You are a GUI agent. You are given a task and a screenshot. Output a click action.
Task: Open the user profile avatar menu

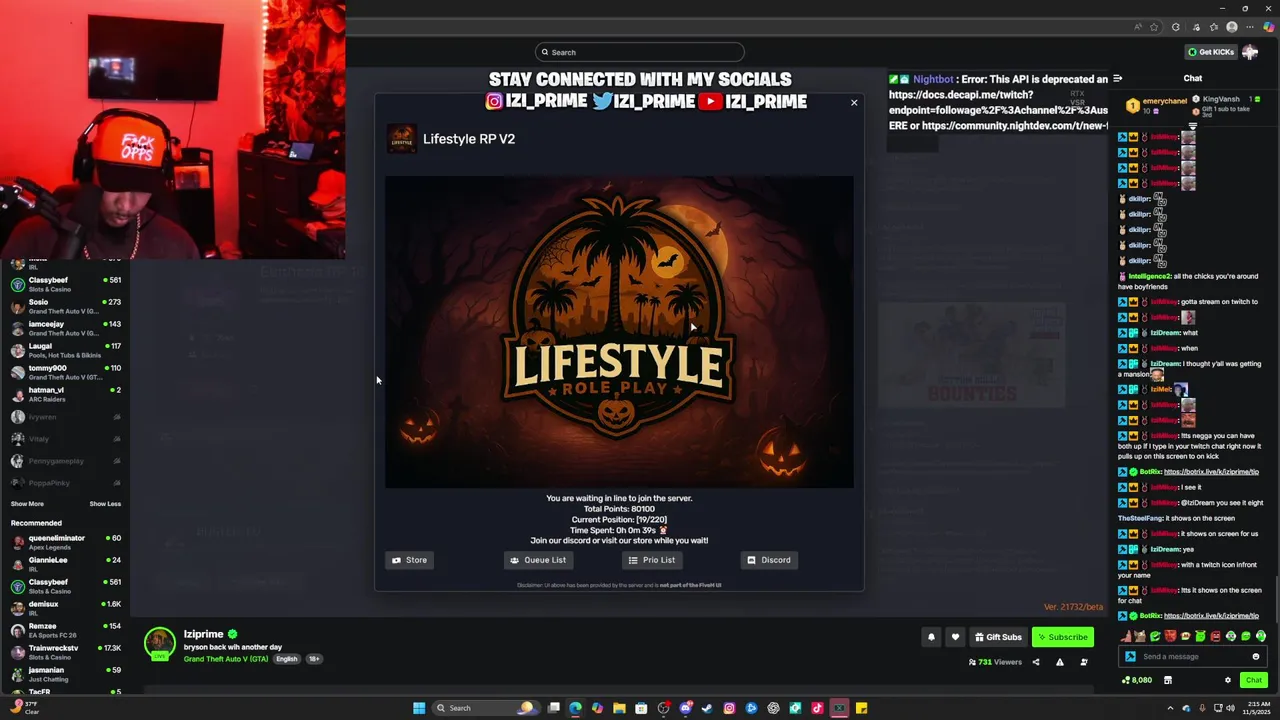(x=1250, y=52)
